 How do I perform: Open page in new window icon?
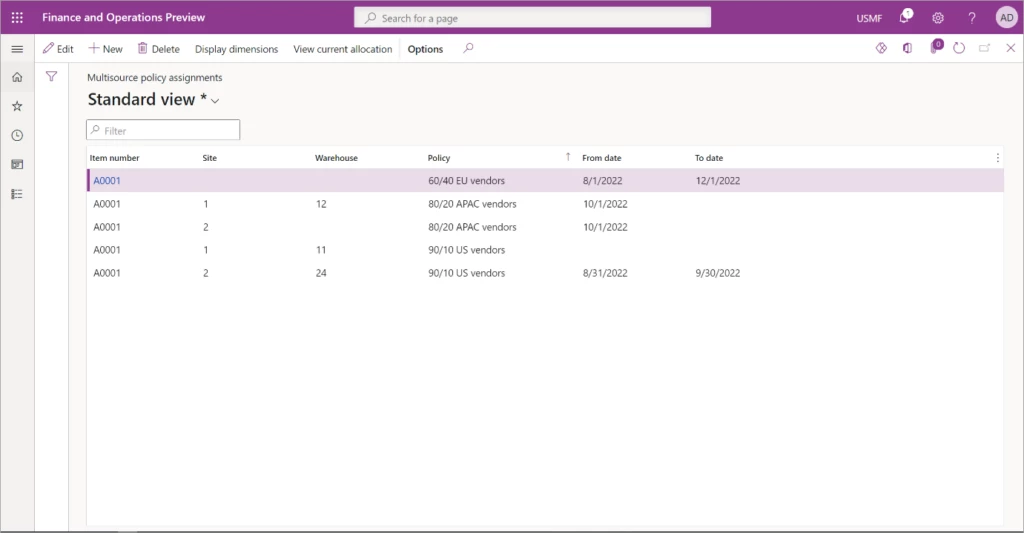click(985, 48)
